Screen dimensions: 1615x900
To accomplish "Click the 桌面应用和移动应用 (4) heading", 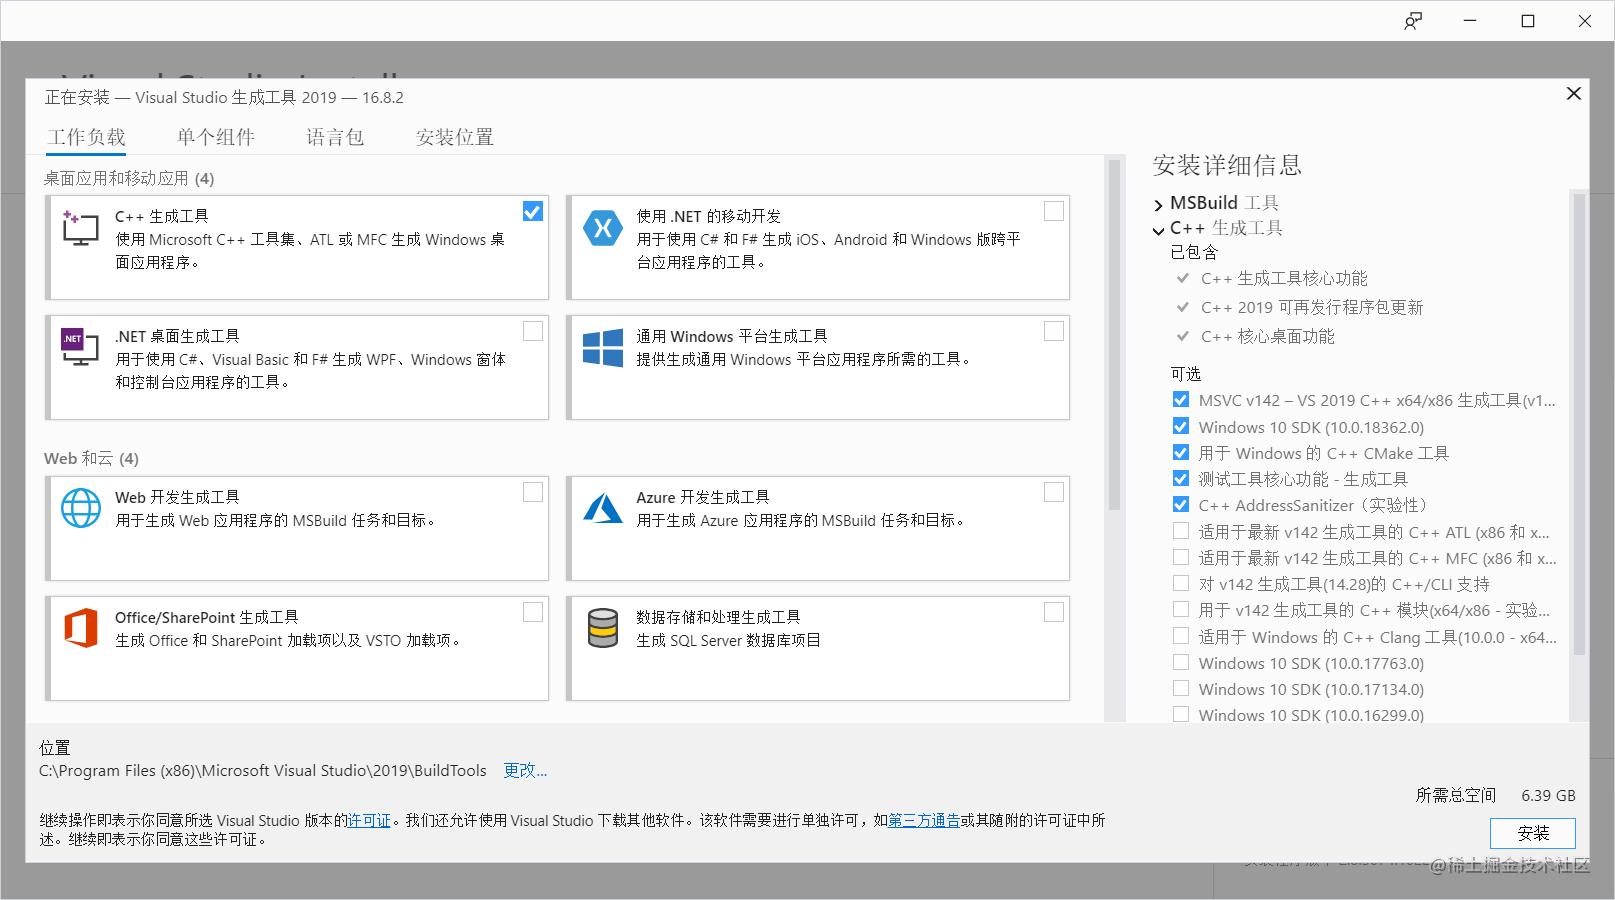I will tap(129, 179).
